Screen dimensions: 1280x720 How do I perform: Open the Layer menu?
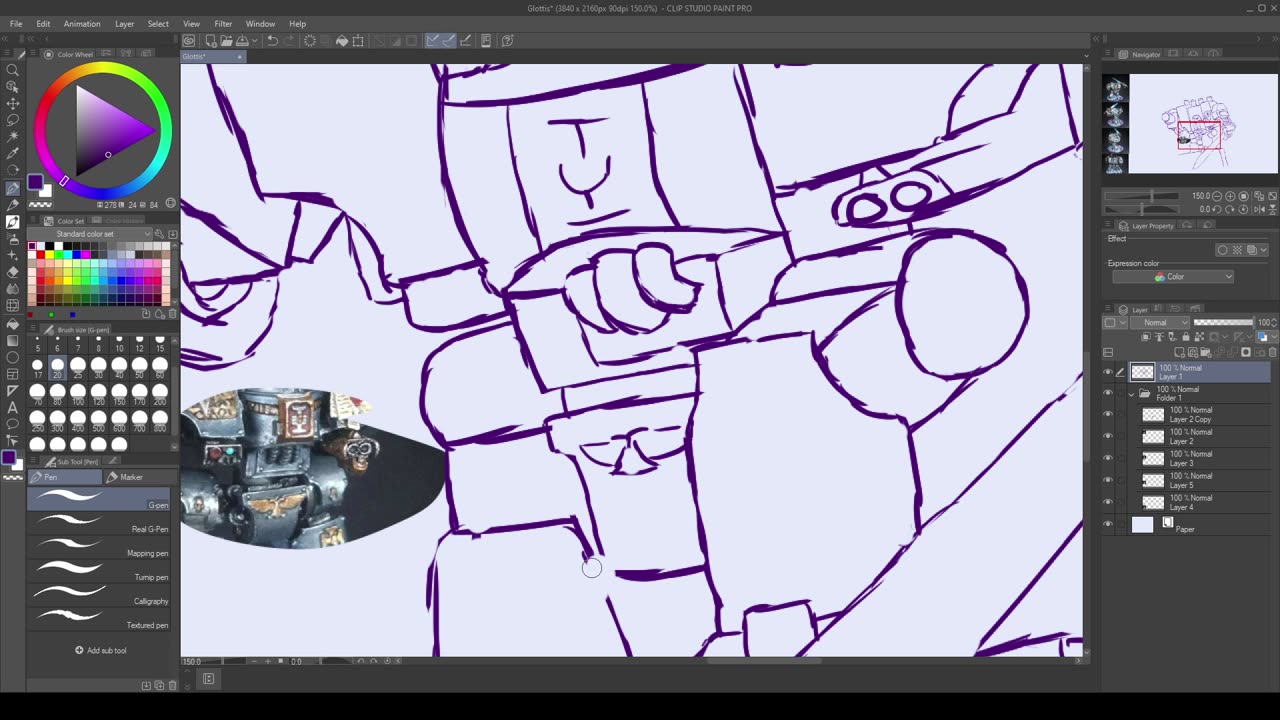click(x=124, y=23)
